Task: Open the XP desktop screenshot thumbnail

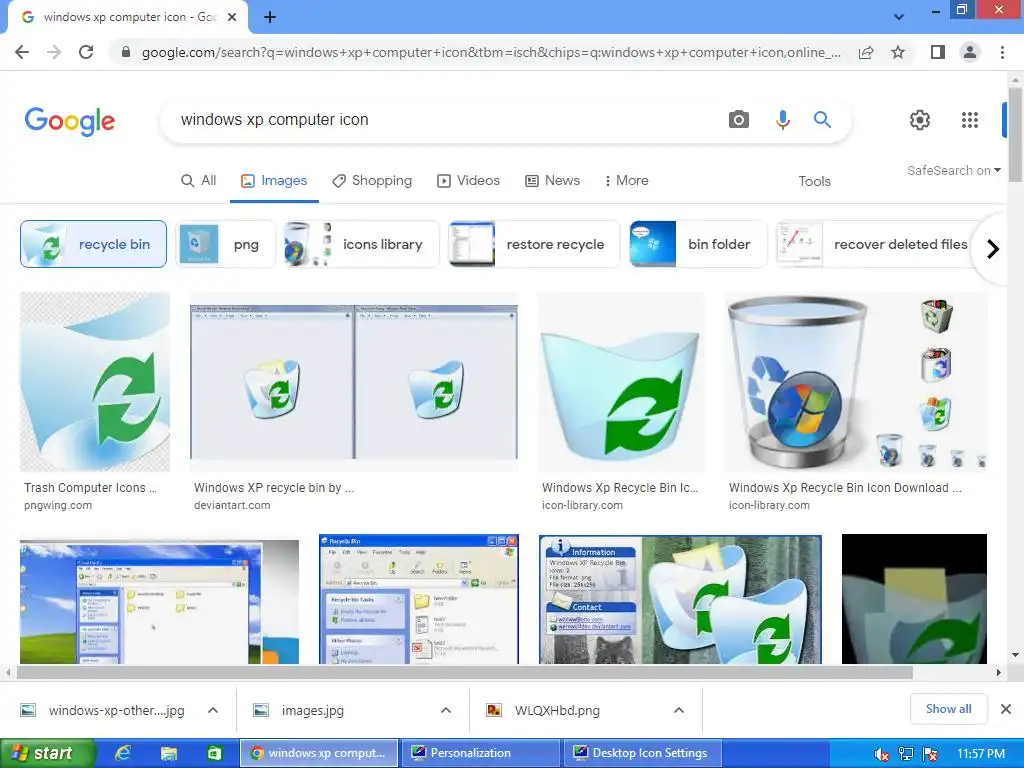Action: 159,602
